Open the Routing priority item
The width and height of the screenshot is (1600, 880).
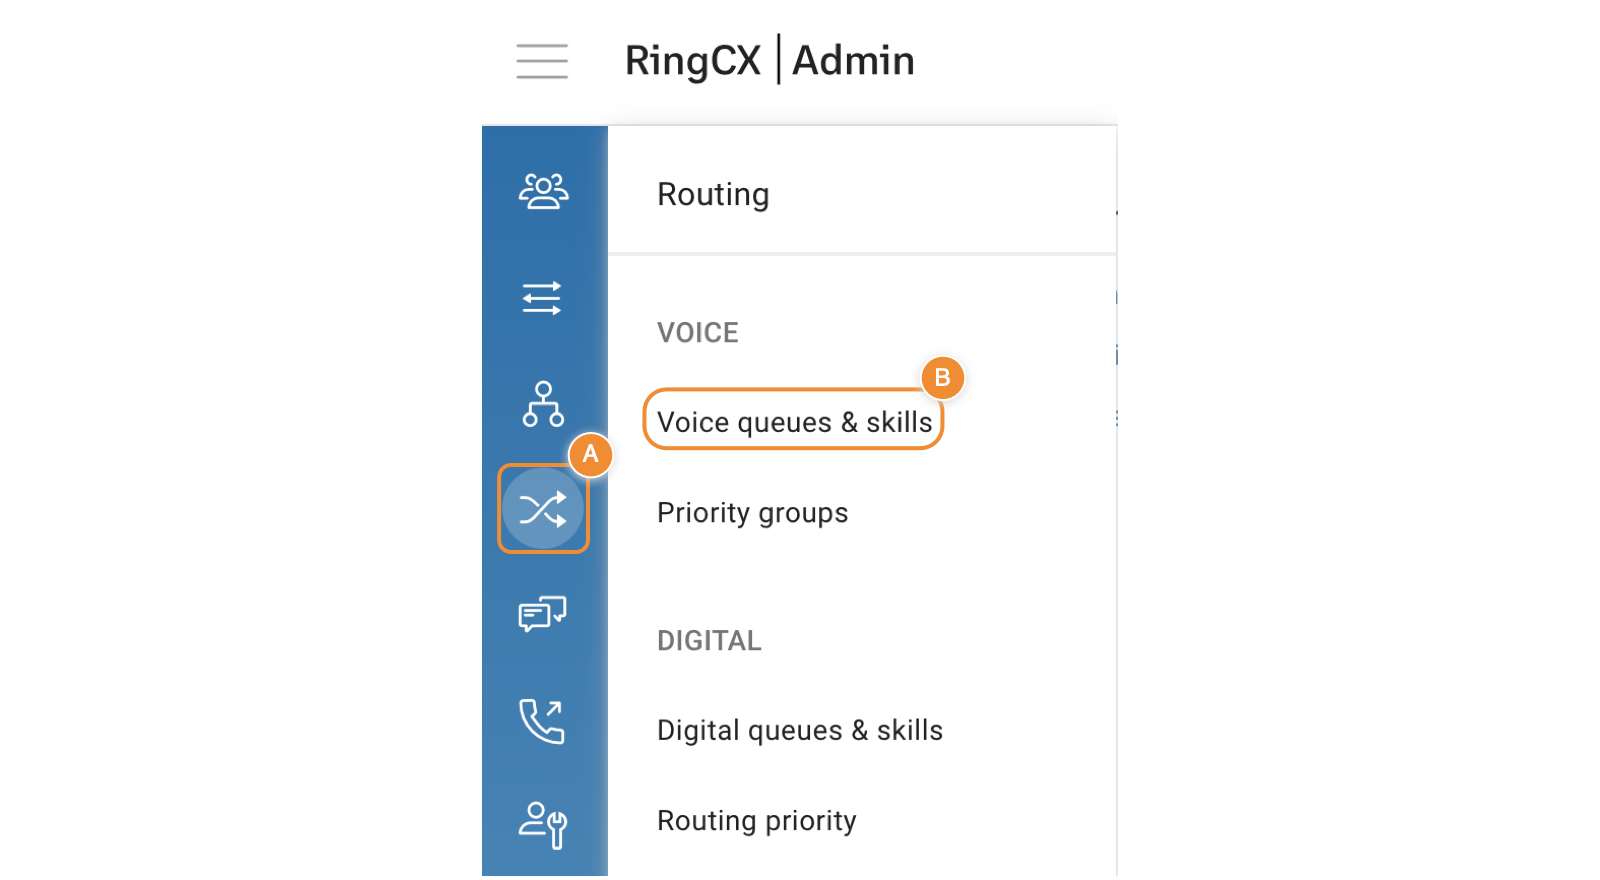click(x=756, y=821)
